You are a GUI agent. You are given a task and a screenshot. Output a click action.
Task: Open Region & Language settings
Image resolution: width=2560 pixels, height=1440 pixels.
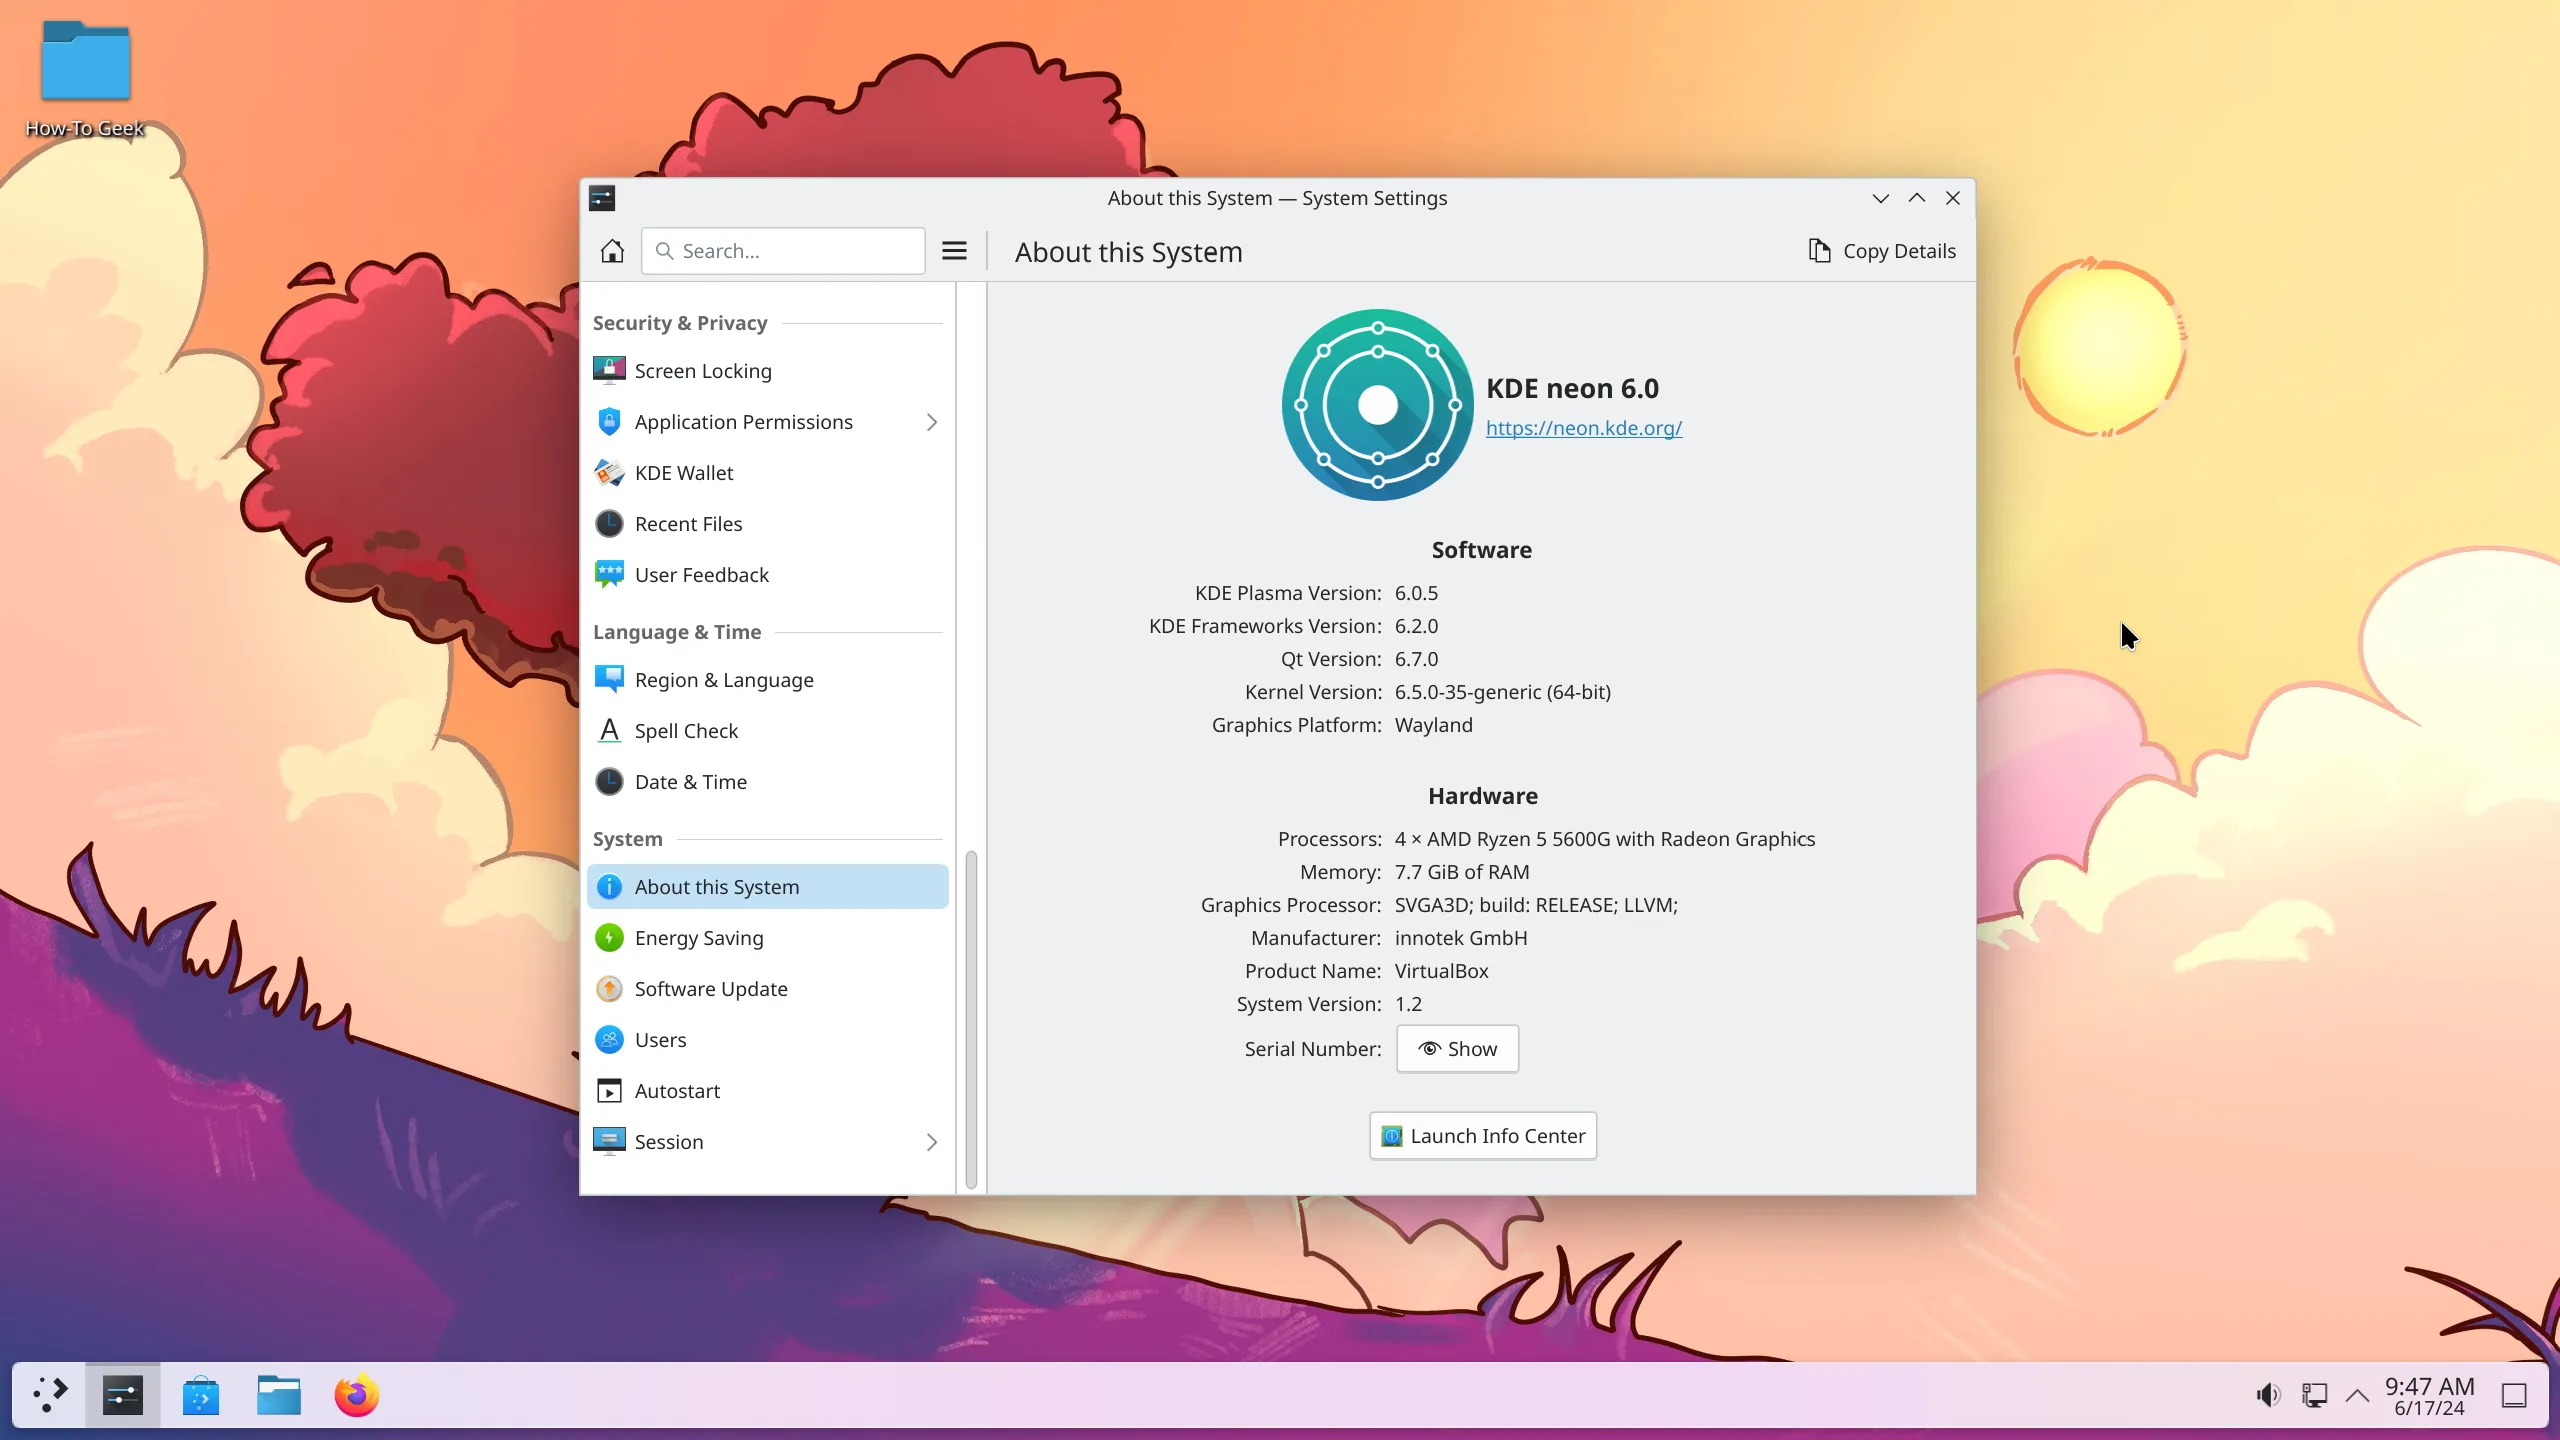(724, 679)
